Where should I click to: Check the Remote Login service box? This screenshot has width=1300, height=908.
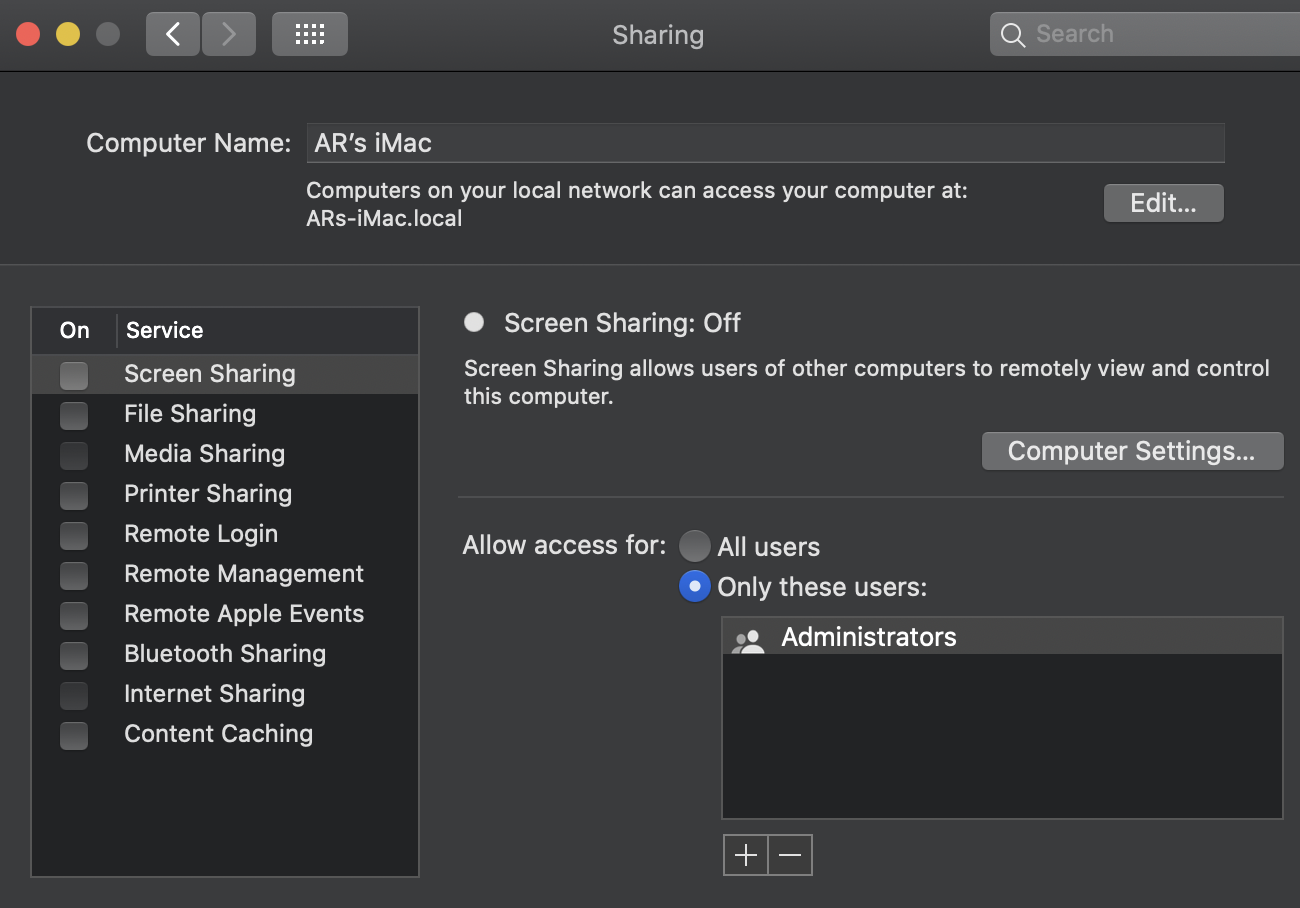coord(74,535)
